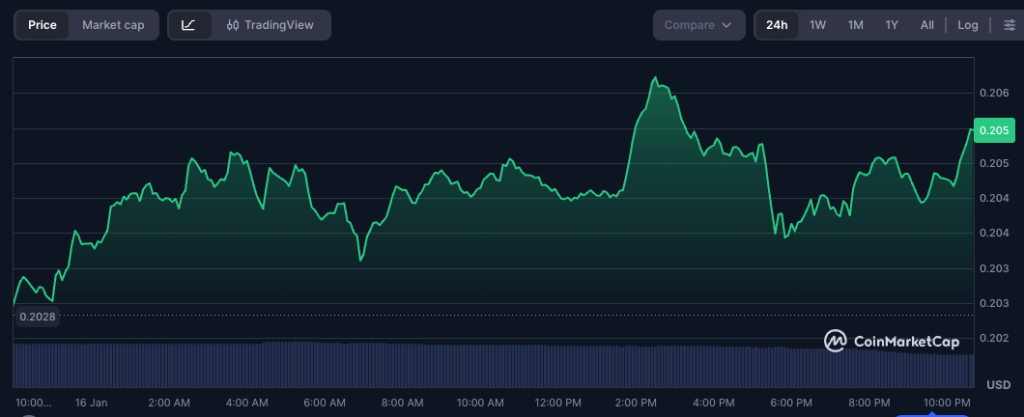Screen dimensions: 1024x417
Task: Change chart range to 1Y
Action: click(x=891, y=25)
